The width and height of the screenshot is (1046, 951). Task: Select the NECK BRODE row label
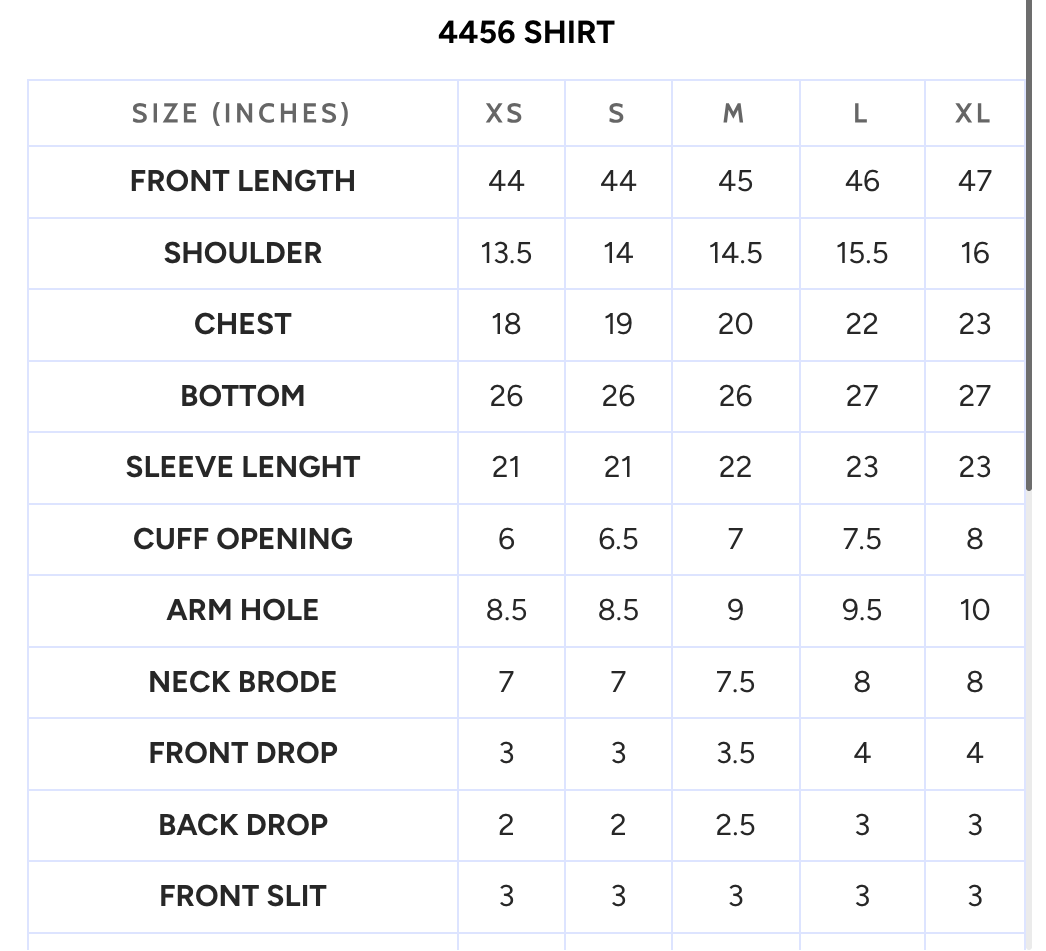[242, 682]
